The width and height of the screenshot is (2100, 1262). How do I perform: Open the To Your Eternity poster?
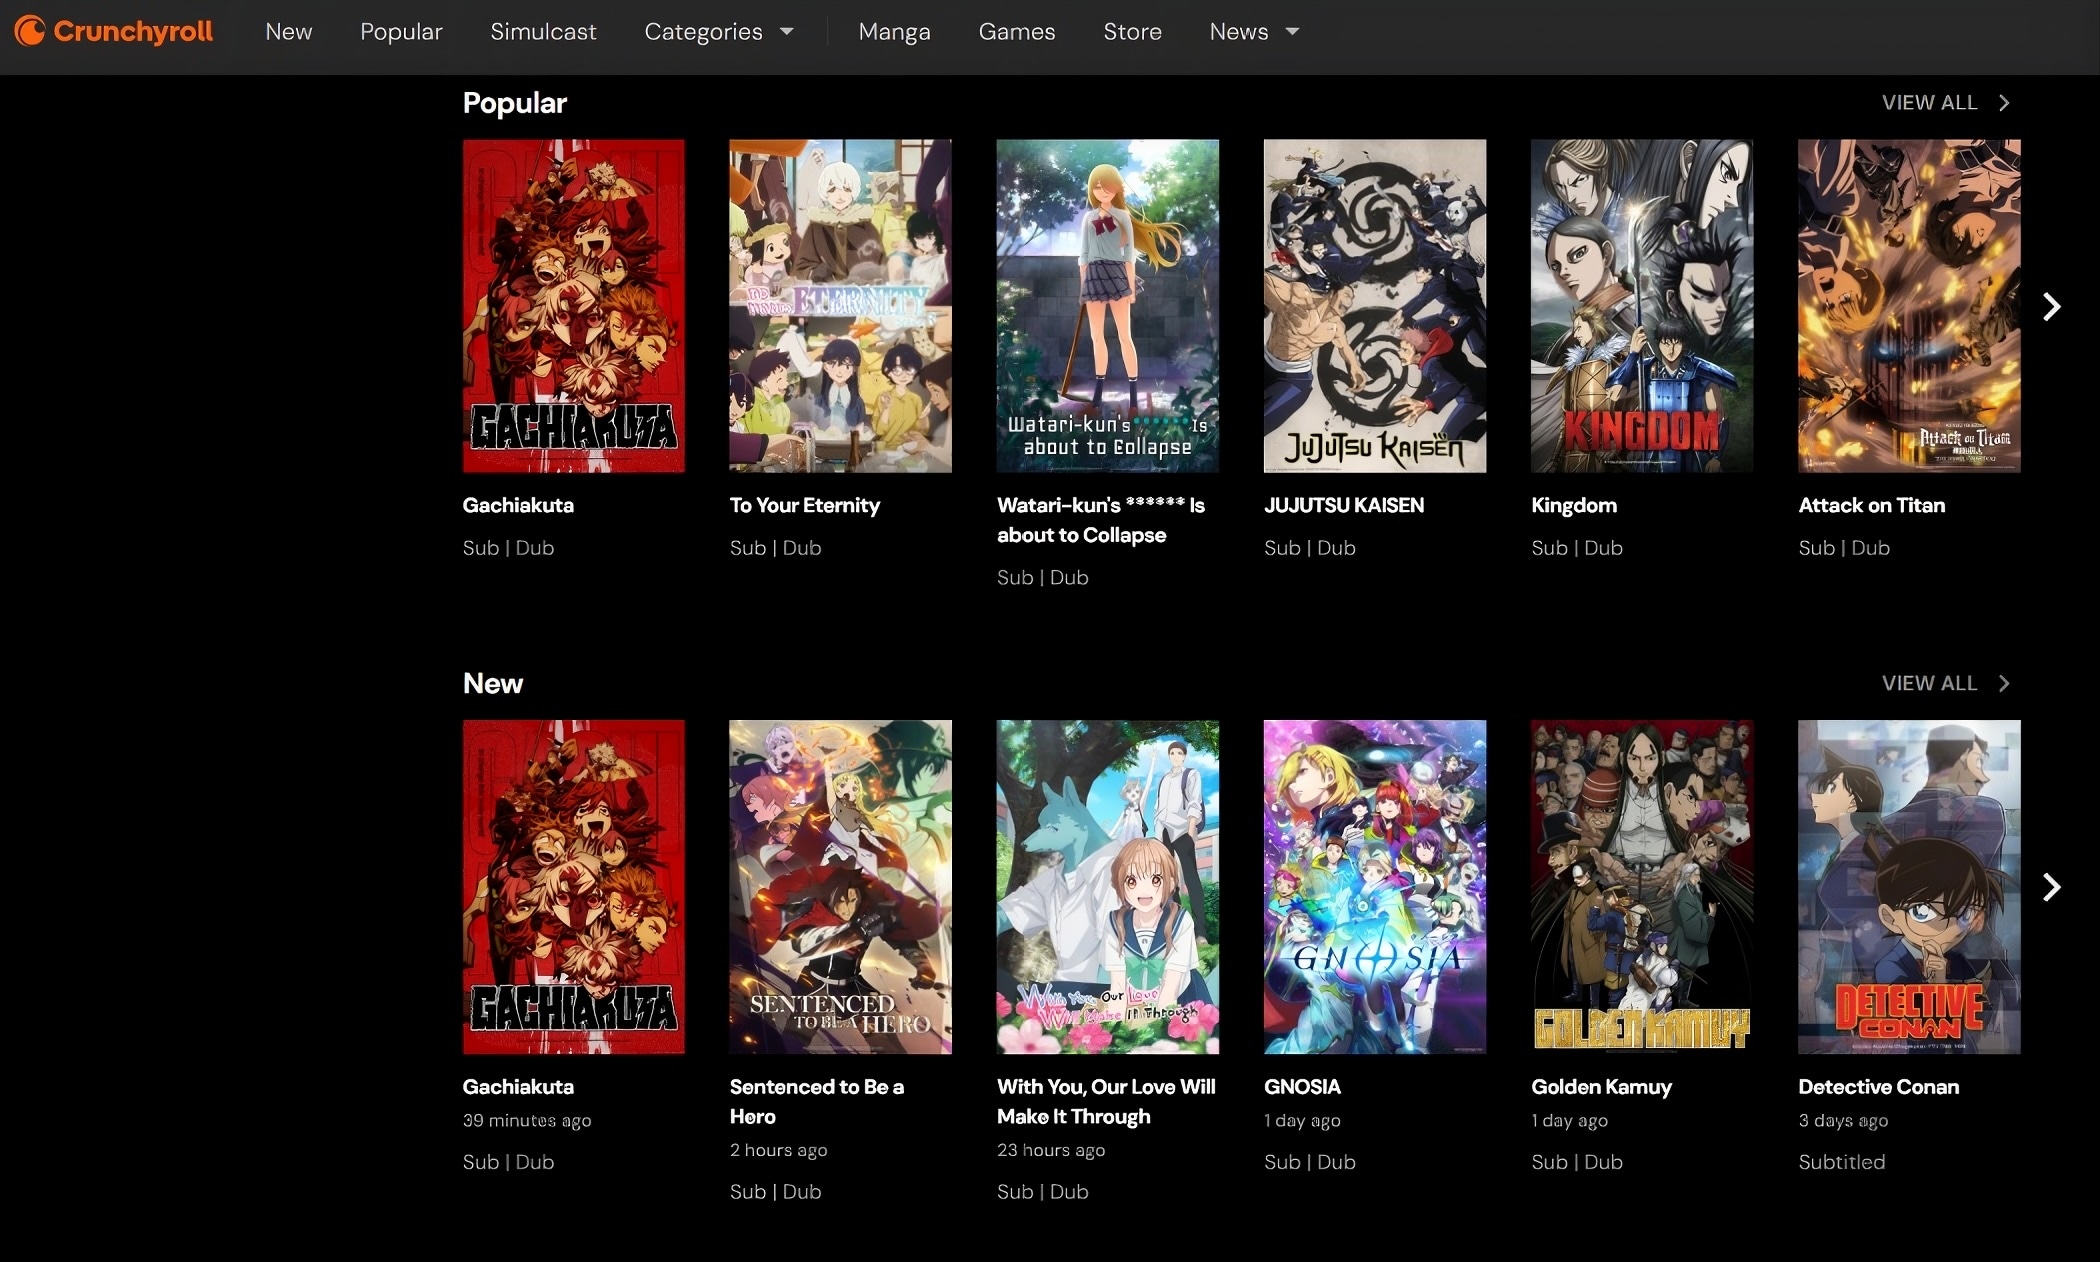tap(840, 306)
